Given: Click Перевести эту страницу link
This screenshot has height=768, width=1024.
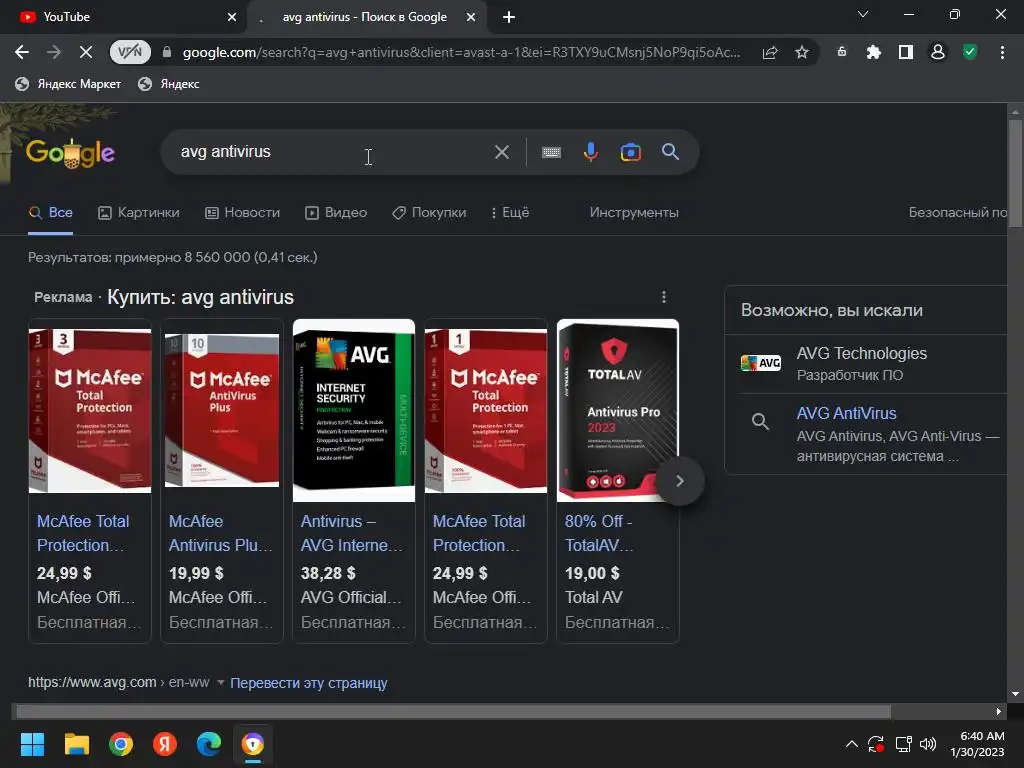Looking at the screenshot, I should coord(308,683).
